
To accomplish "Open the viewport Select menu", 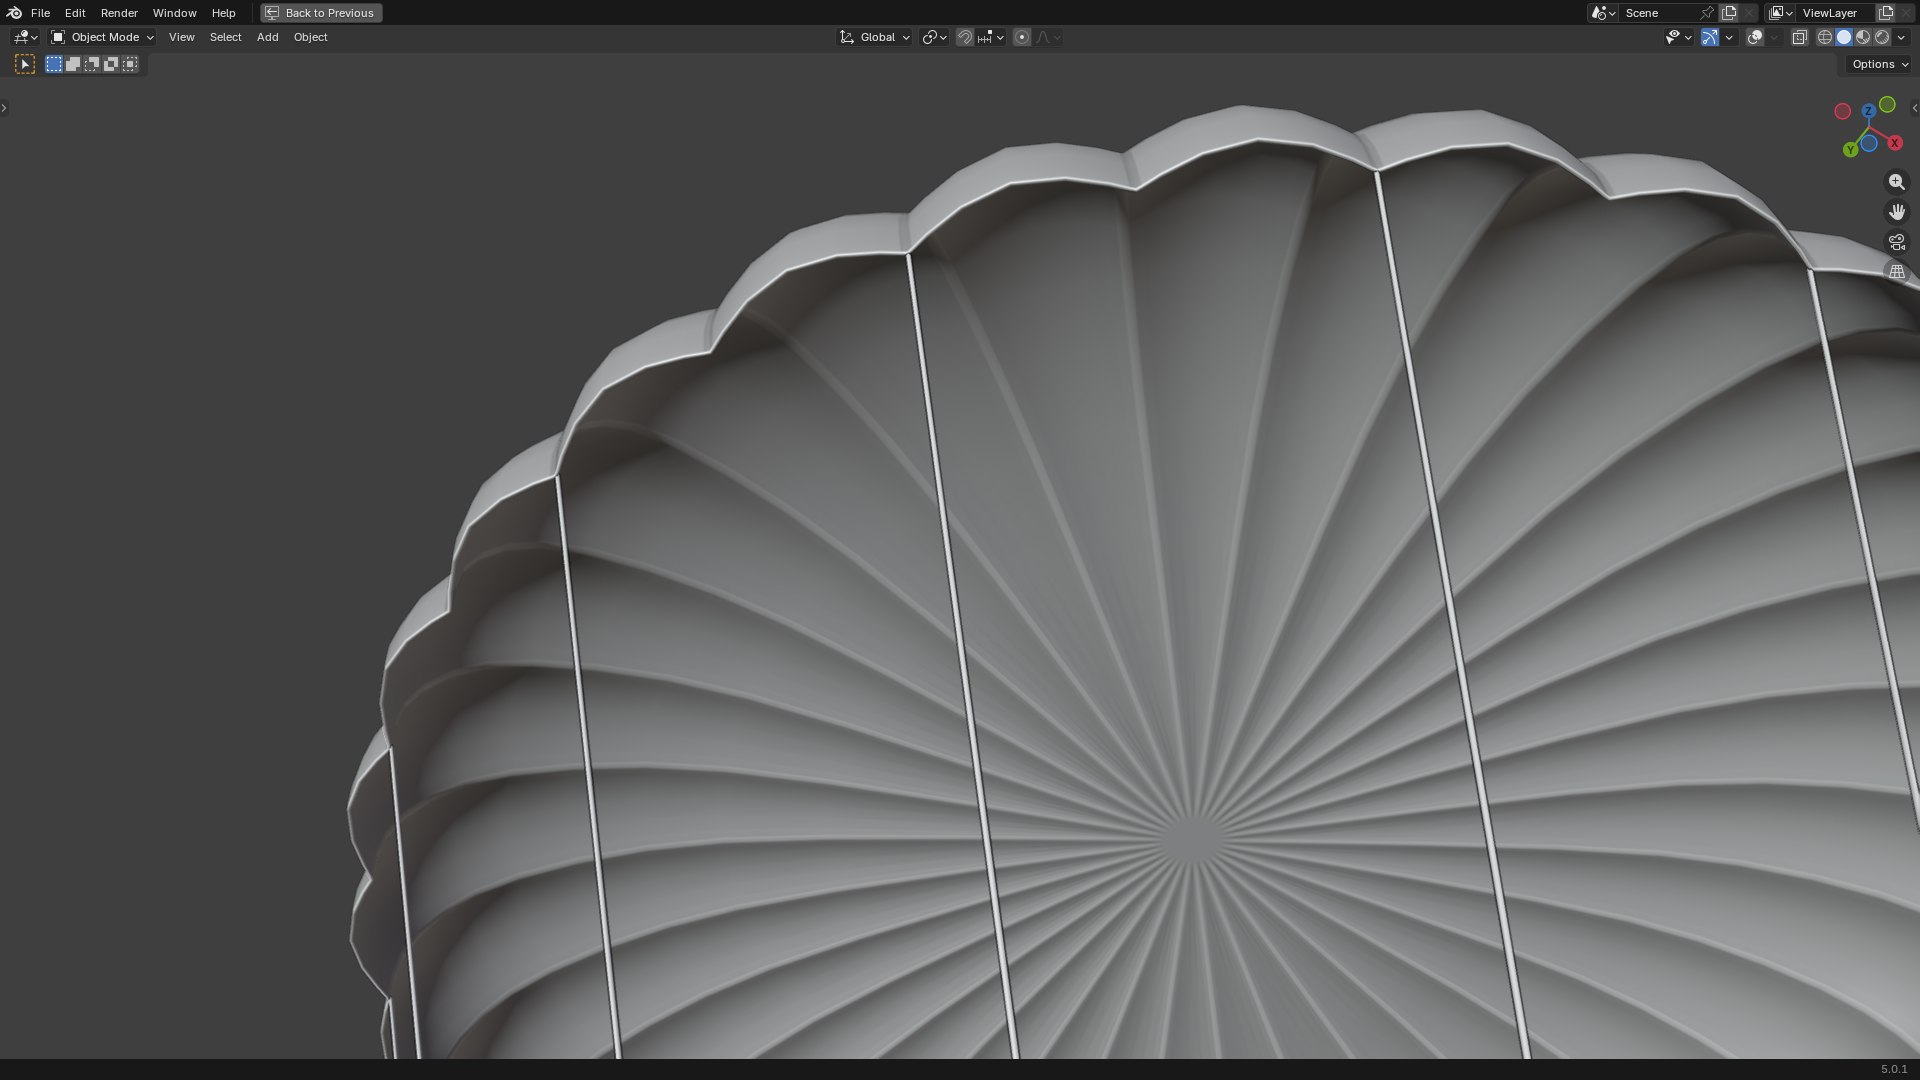I will [x=225, y=37].
